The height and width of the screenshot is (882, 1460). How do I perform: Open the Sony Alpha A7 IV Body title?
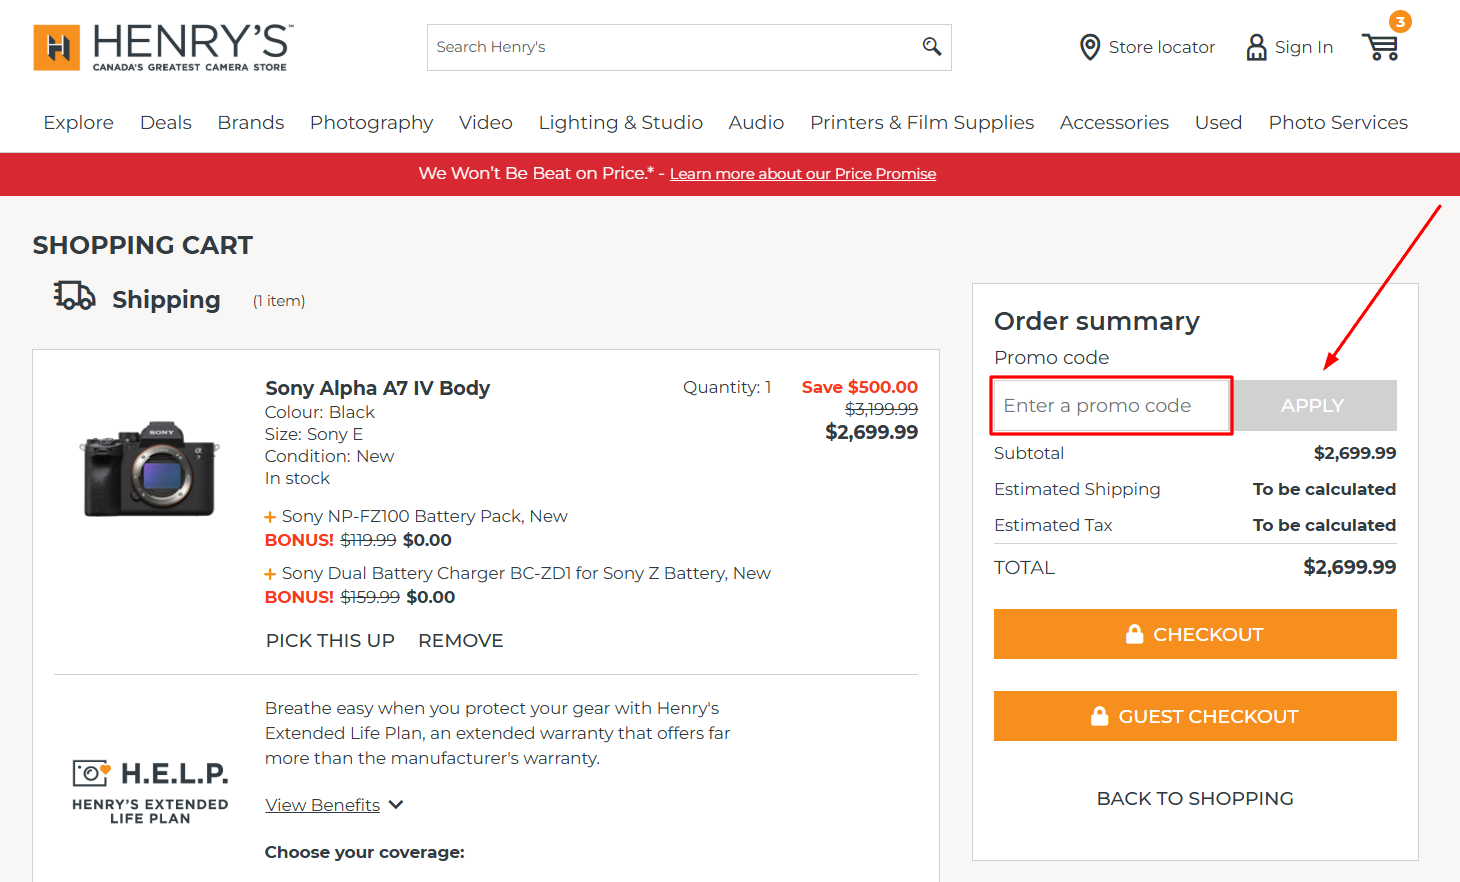(x=377, y=388)
